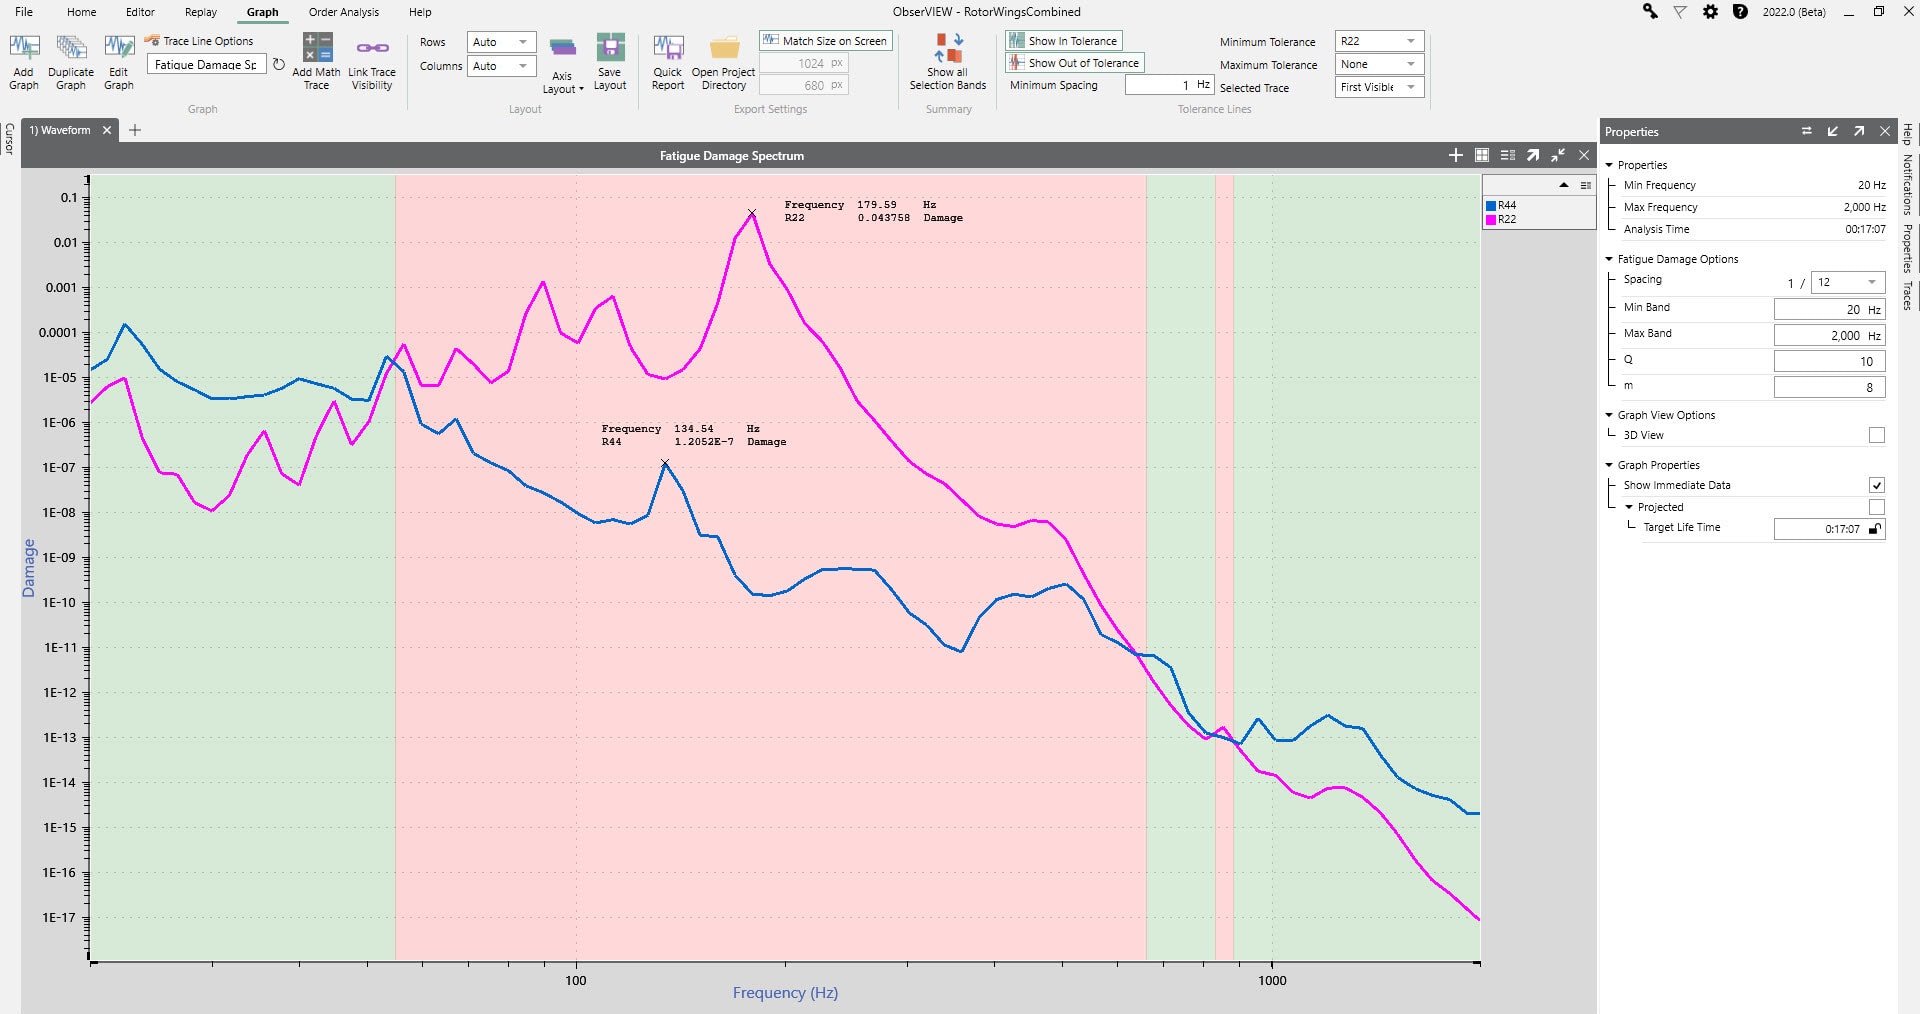Click the filter funnel icon in title bar

(1680, 12)
